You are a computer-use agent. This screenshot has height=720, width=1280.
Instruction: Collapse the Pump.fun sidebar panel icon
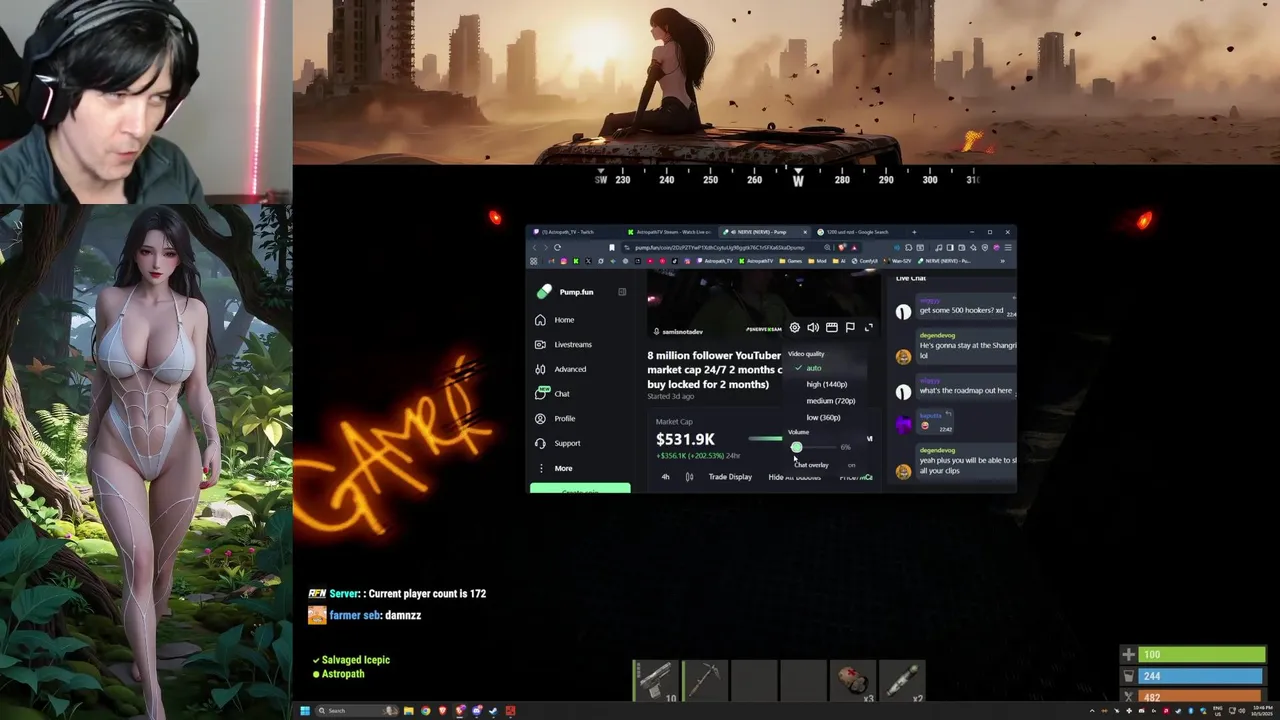coord(622,292)
